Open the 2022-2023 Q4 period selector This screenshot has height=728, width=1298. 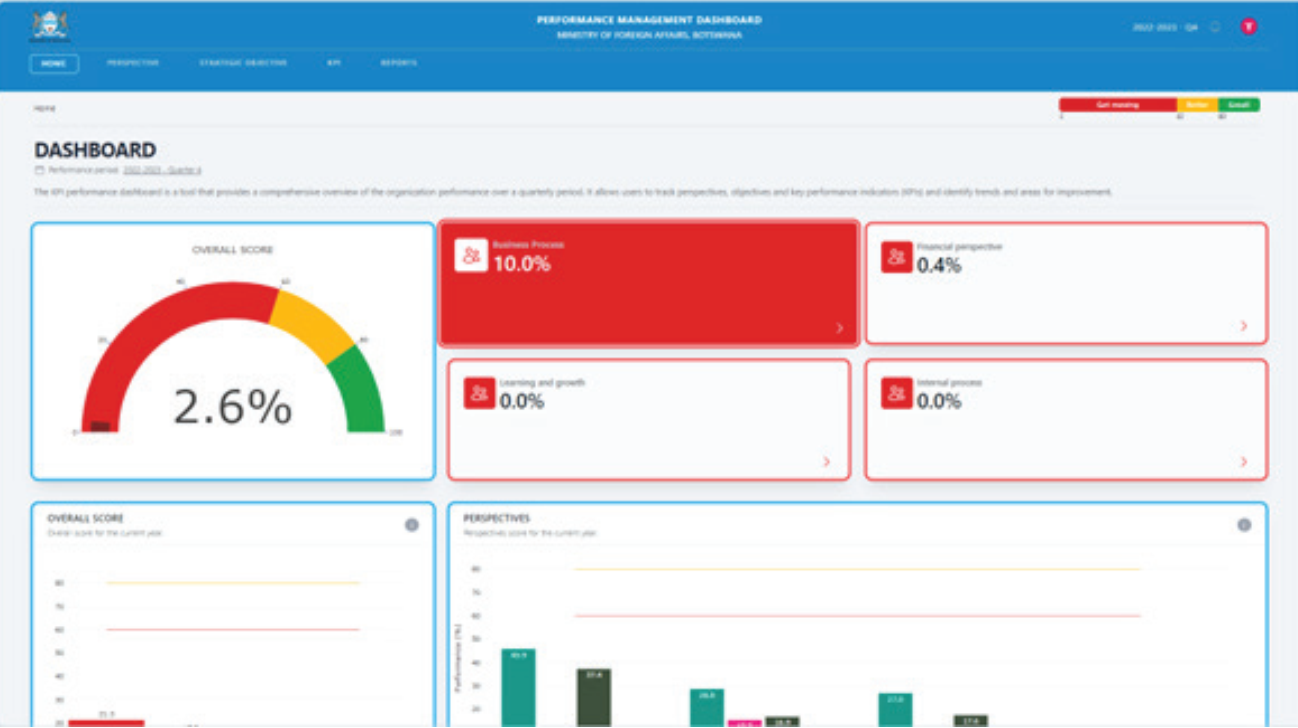[x=1165, y=27]
